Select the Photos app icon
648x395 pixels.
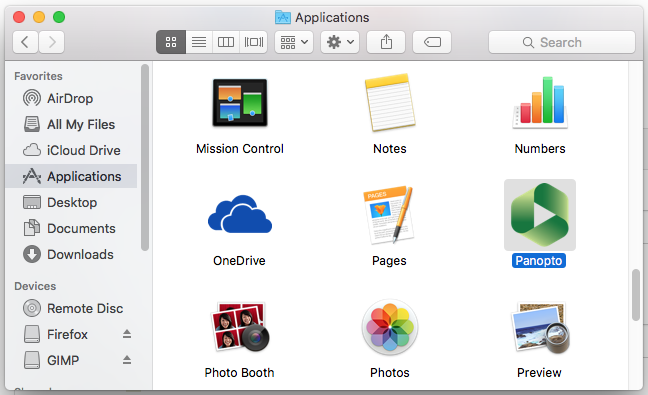coord(390,327)
